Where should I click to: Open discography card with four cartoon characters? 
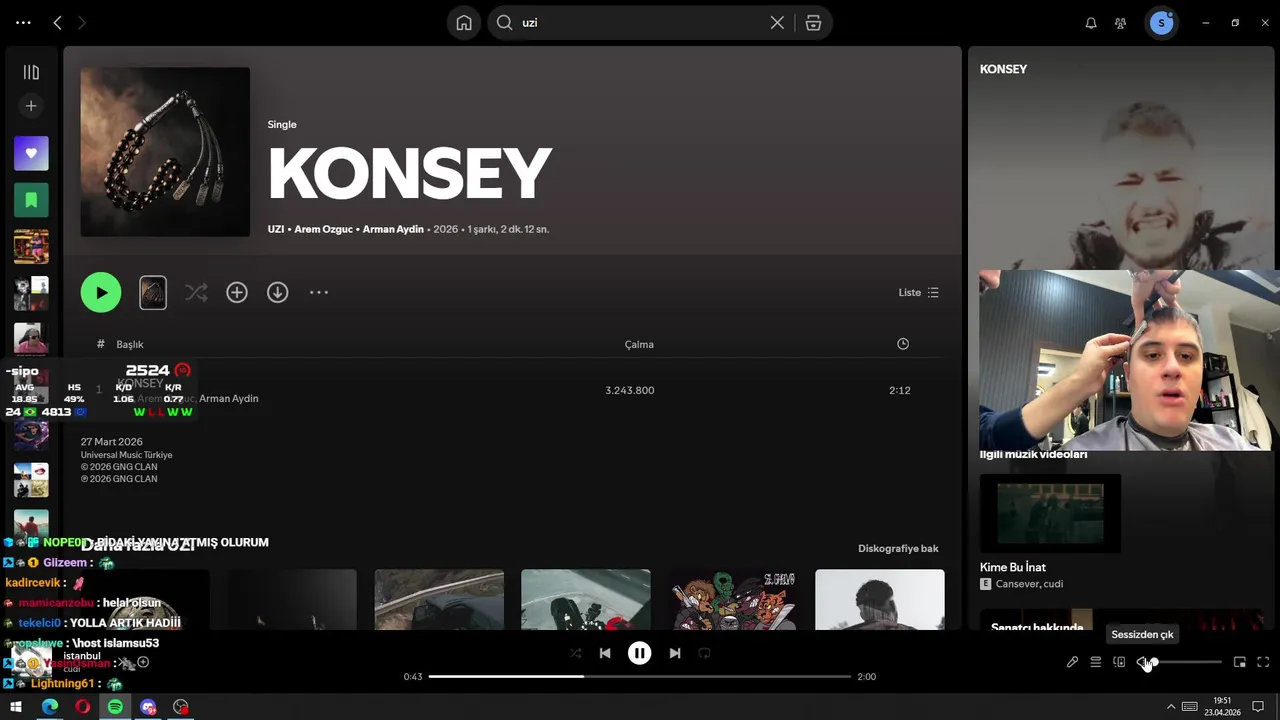coord(733,600)
